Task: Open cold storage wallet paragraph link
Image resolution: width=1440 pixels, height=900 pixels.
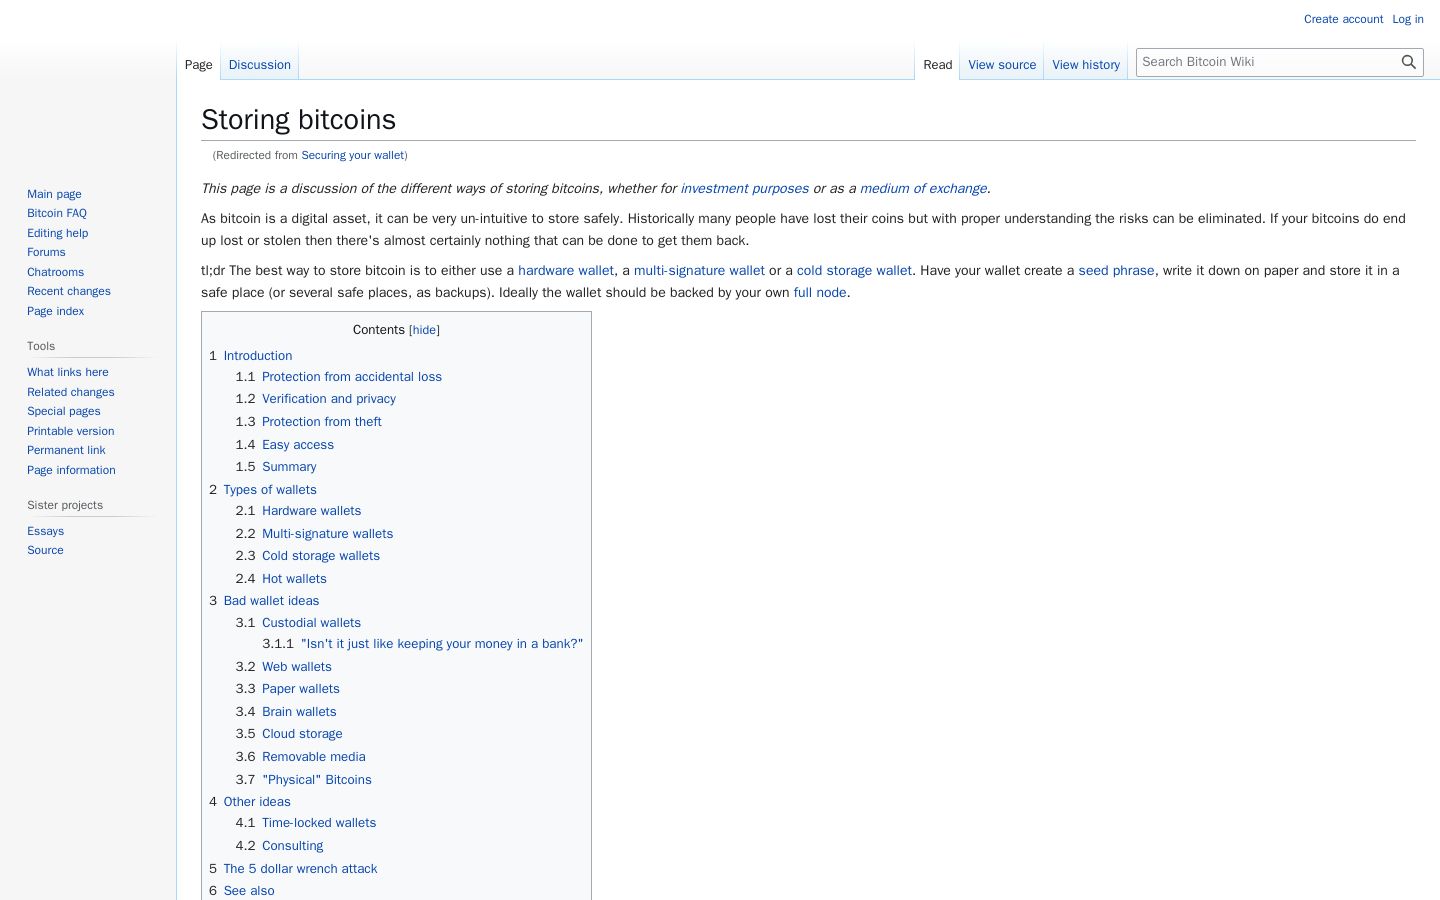Action: pos(854,270)
